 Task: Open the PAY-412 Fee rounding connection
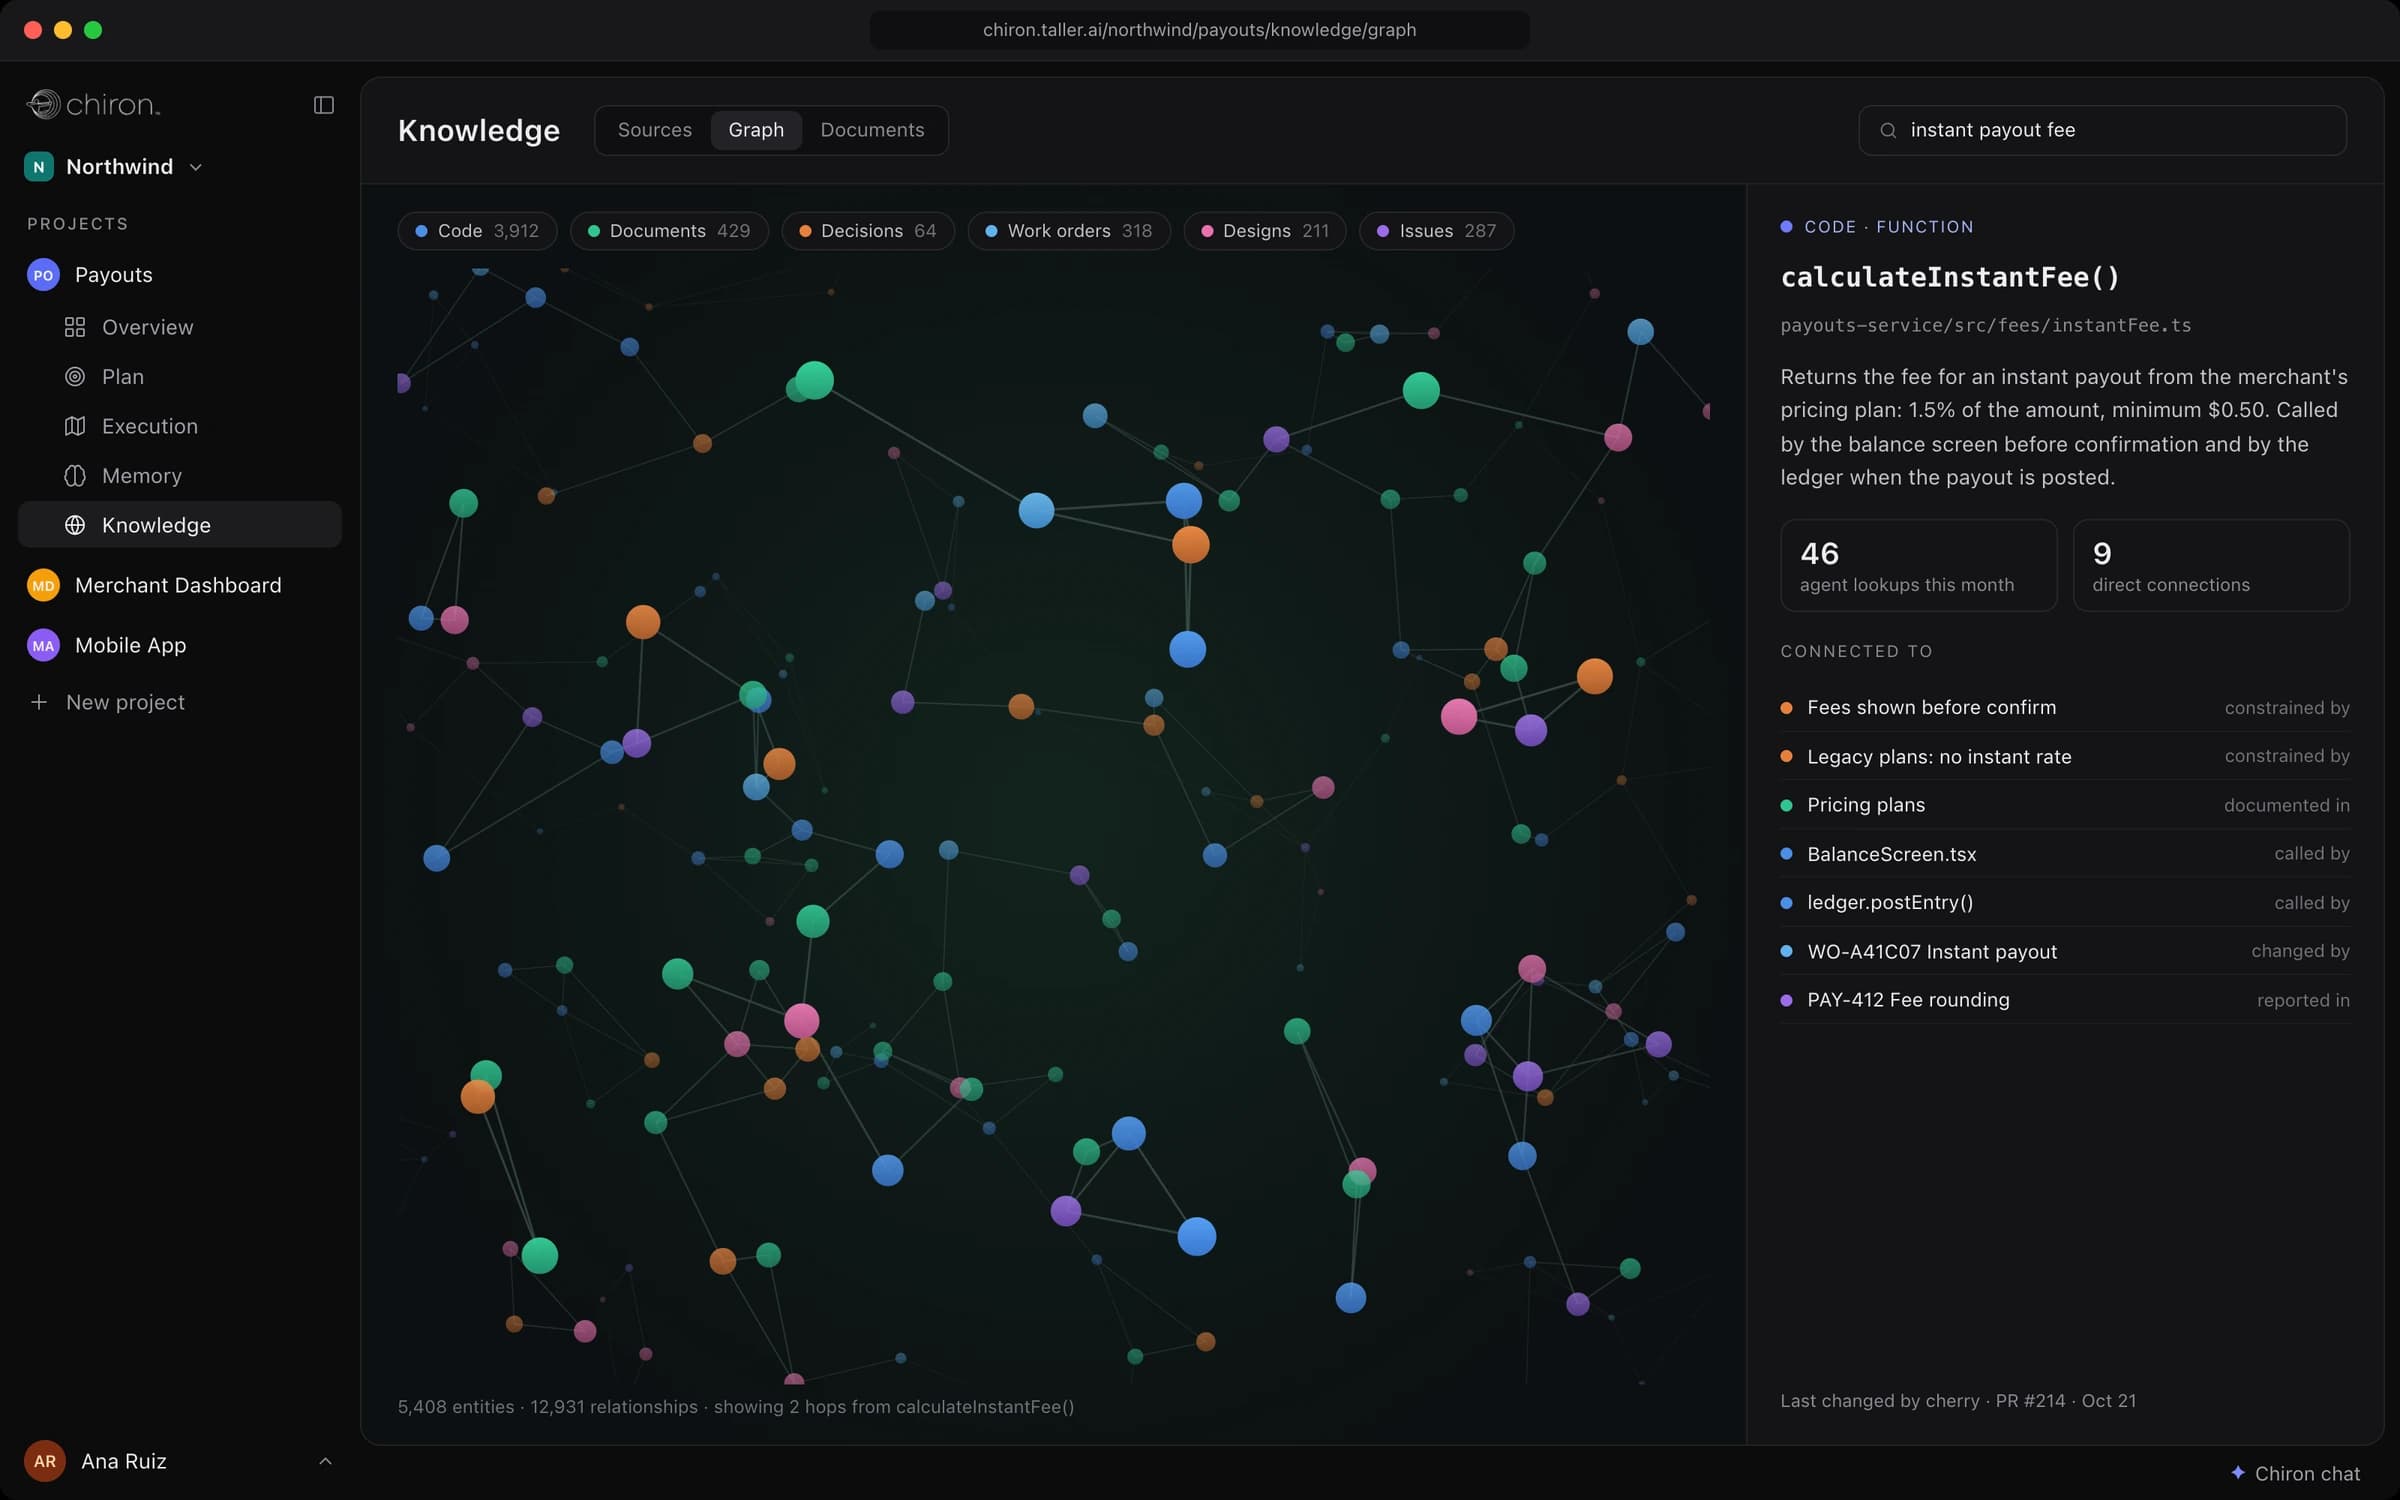coord(2064,1000)
